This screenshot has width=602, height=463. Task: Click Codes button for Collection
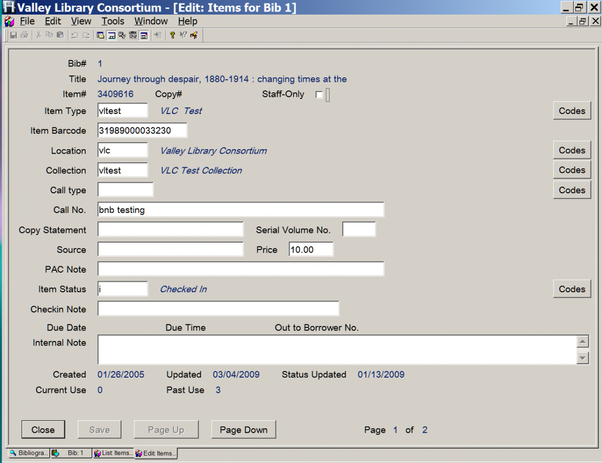pos(572,170)
